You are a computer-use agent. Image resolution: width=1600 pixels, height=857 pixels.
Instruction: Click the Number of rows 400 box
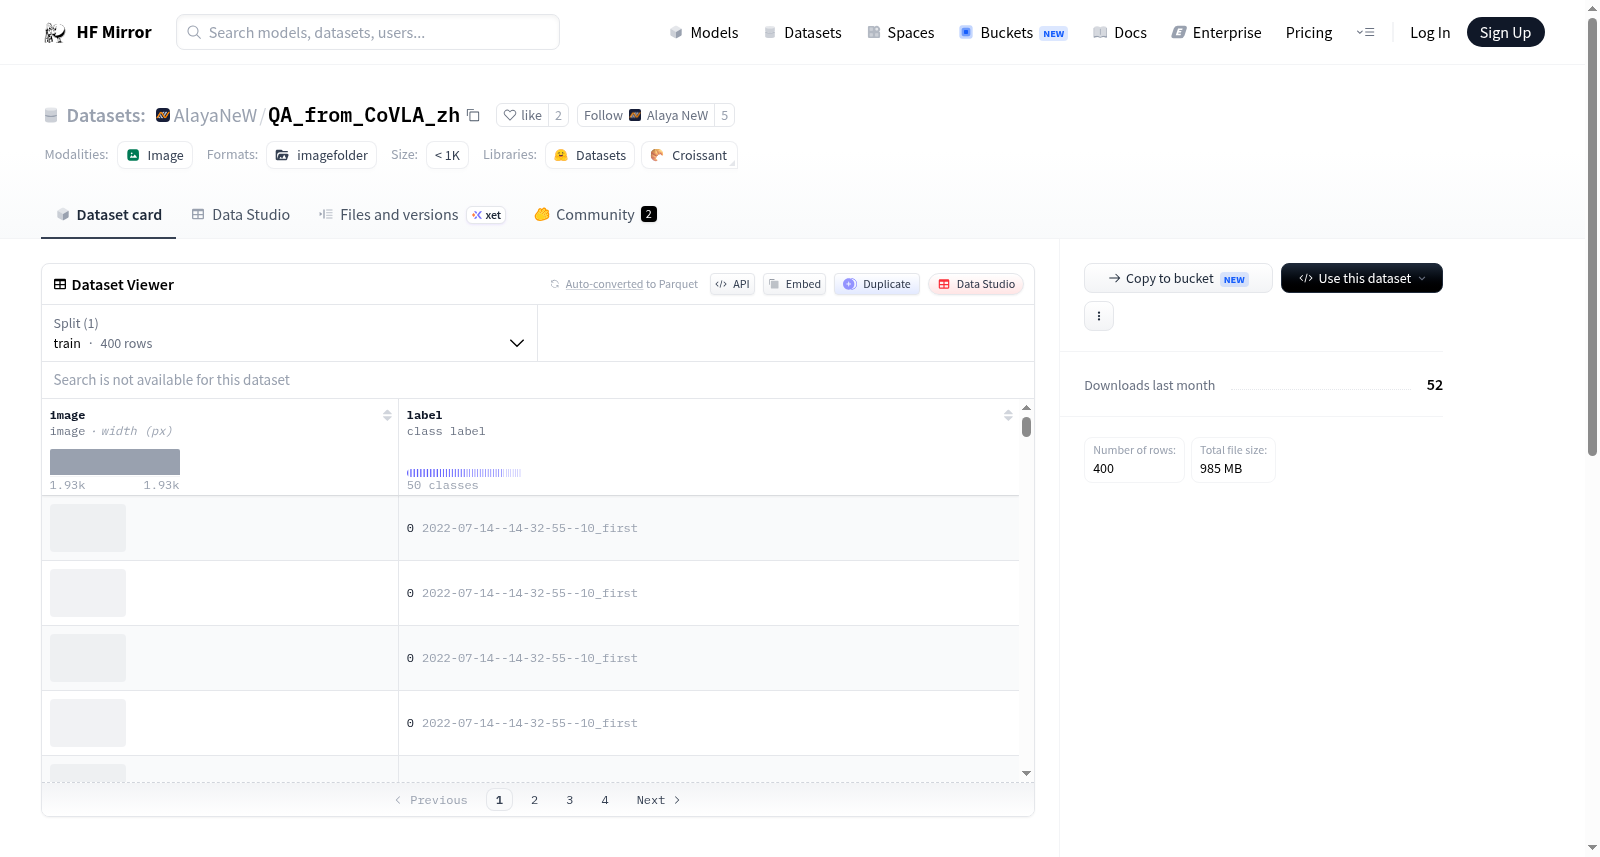tap(1134, 460)
